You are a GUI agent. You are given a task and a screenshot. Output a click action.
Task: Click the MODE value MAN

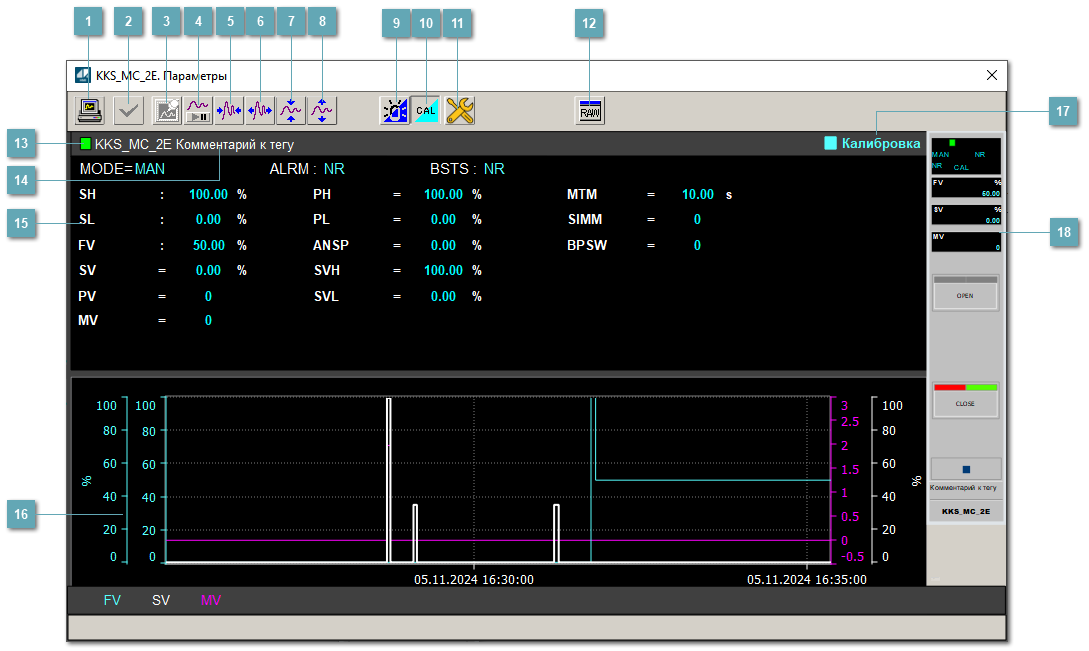(150, 169)
